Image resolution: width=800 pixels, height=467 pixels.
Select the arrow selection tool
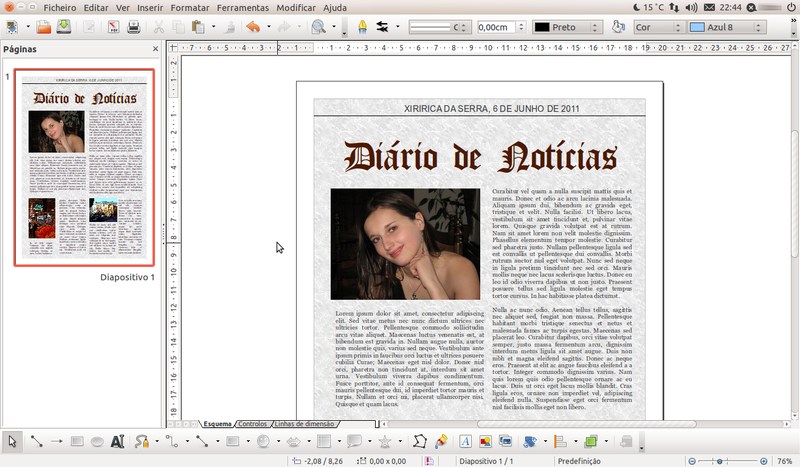[x=12, y=441]
